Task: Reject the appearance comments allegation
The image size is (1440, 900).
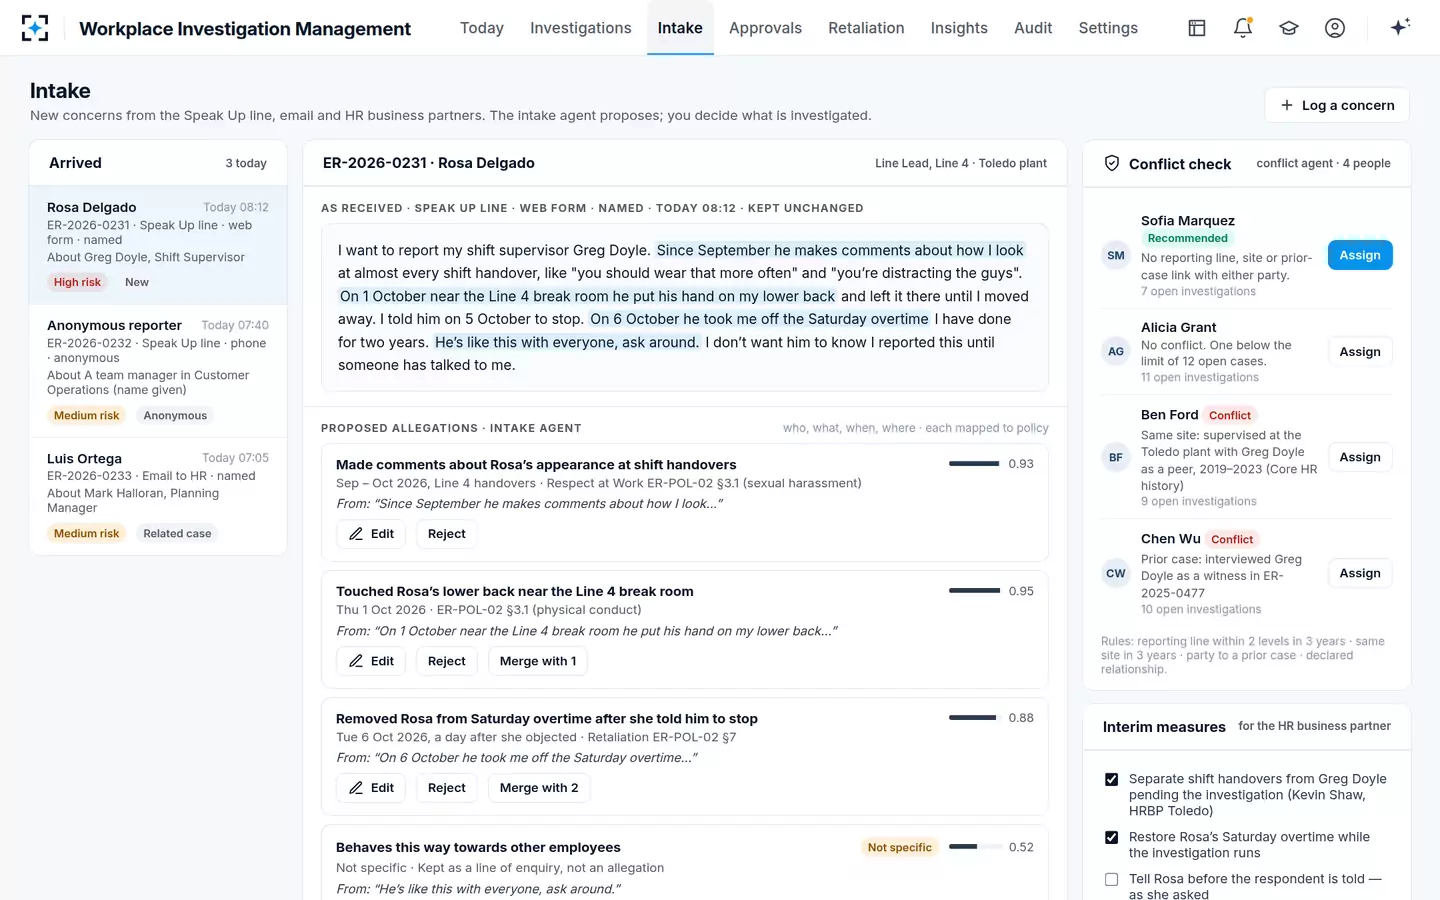Action: [447, 534]
